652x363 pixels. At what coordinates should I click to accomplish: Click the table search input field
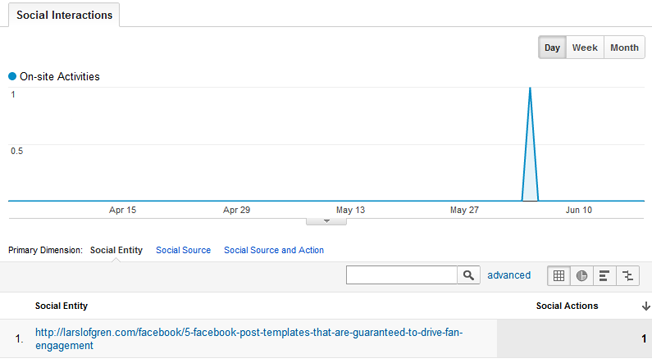pyautogui.click(x=402, y=275)
